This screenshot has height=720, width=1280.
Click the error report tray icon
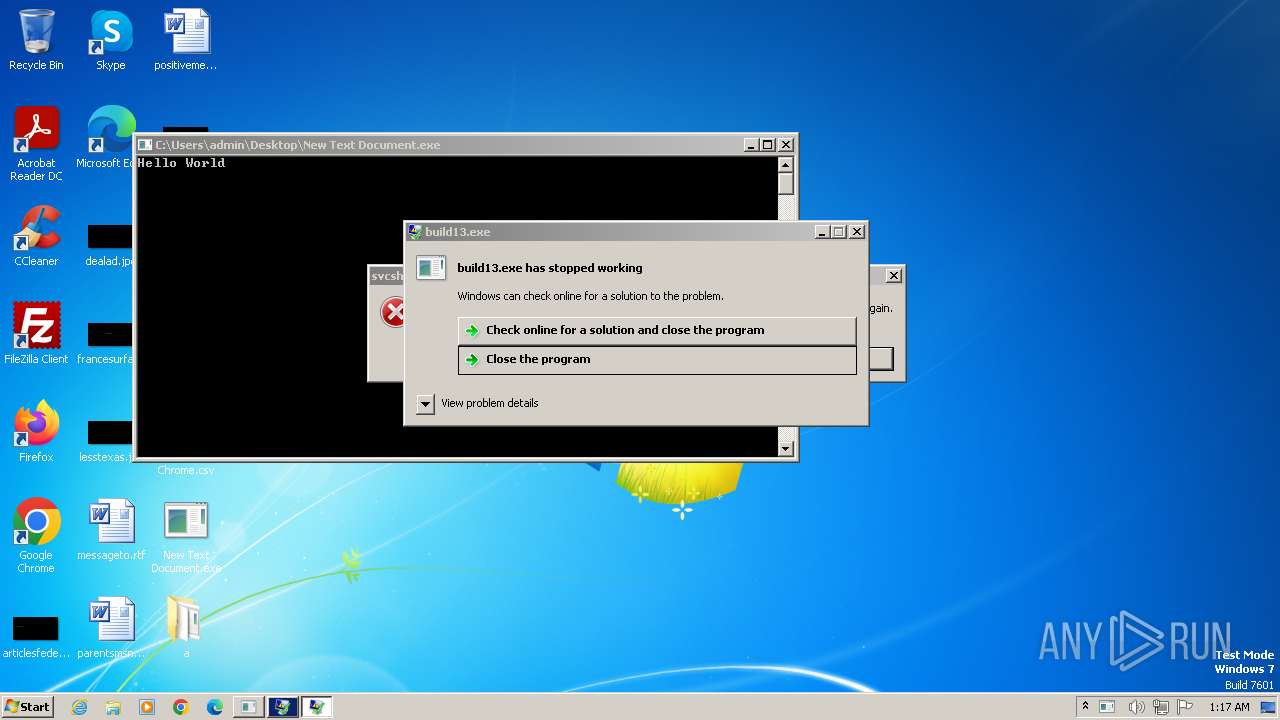coord(1107,707)
